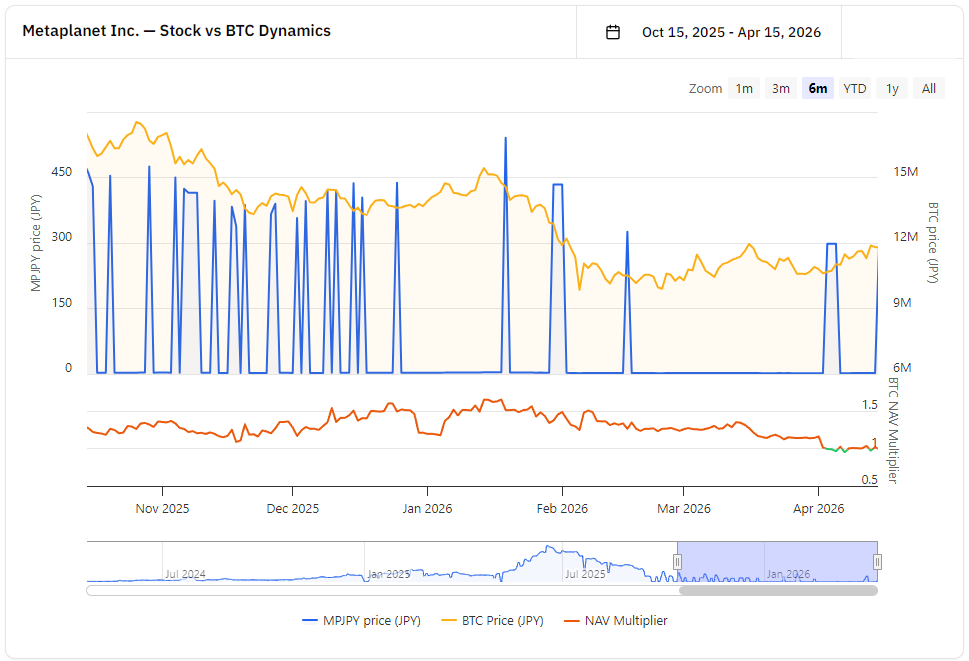This screenshot has height=661, width=969.
Task: Click the horizontal scrollbar thumb below navigator
Action: pyautogui.click(x=777, y=590)
